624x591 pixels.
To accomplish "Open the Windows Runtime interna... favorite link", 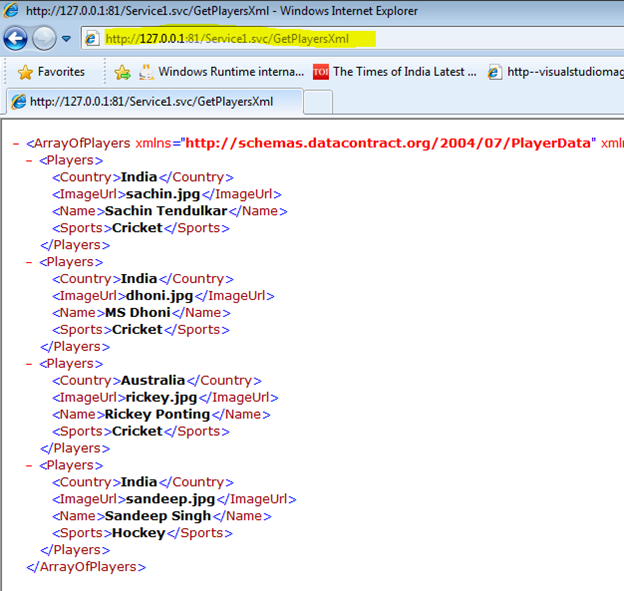I will coord(222,72).
